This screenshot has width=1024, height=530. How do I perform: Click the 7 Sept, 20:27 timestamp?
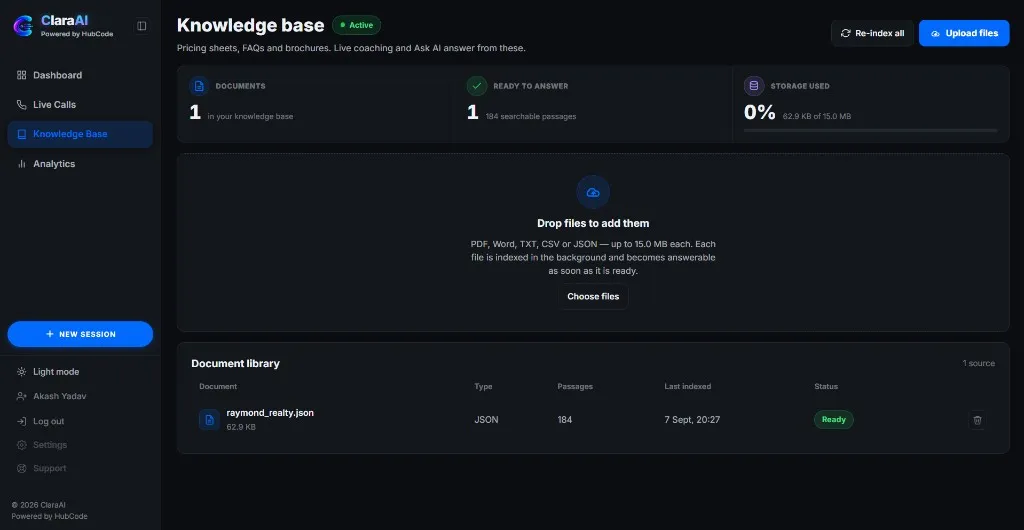pyautogui.click(x=692, y=420)
